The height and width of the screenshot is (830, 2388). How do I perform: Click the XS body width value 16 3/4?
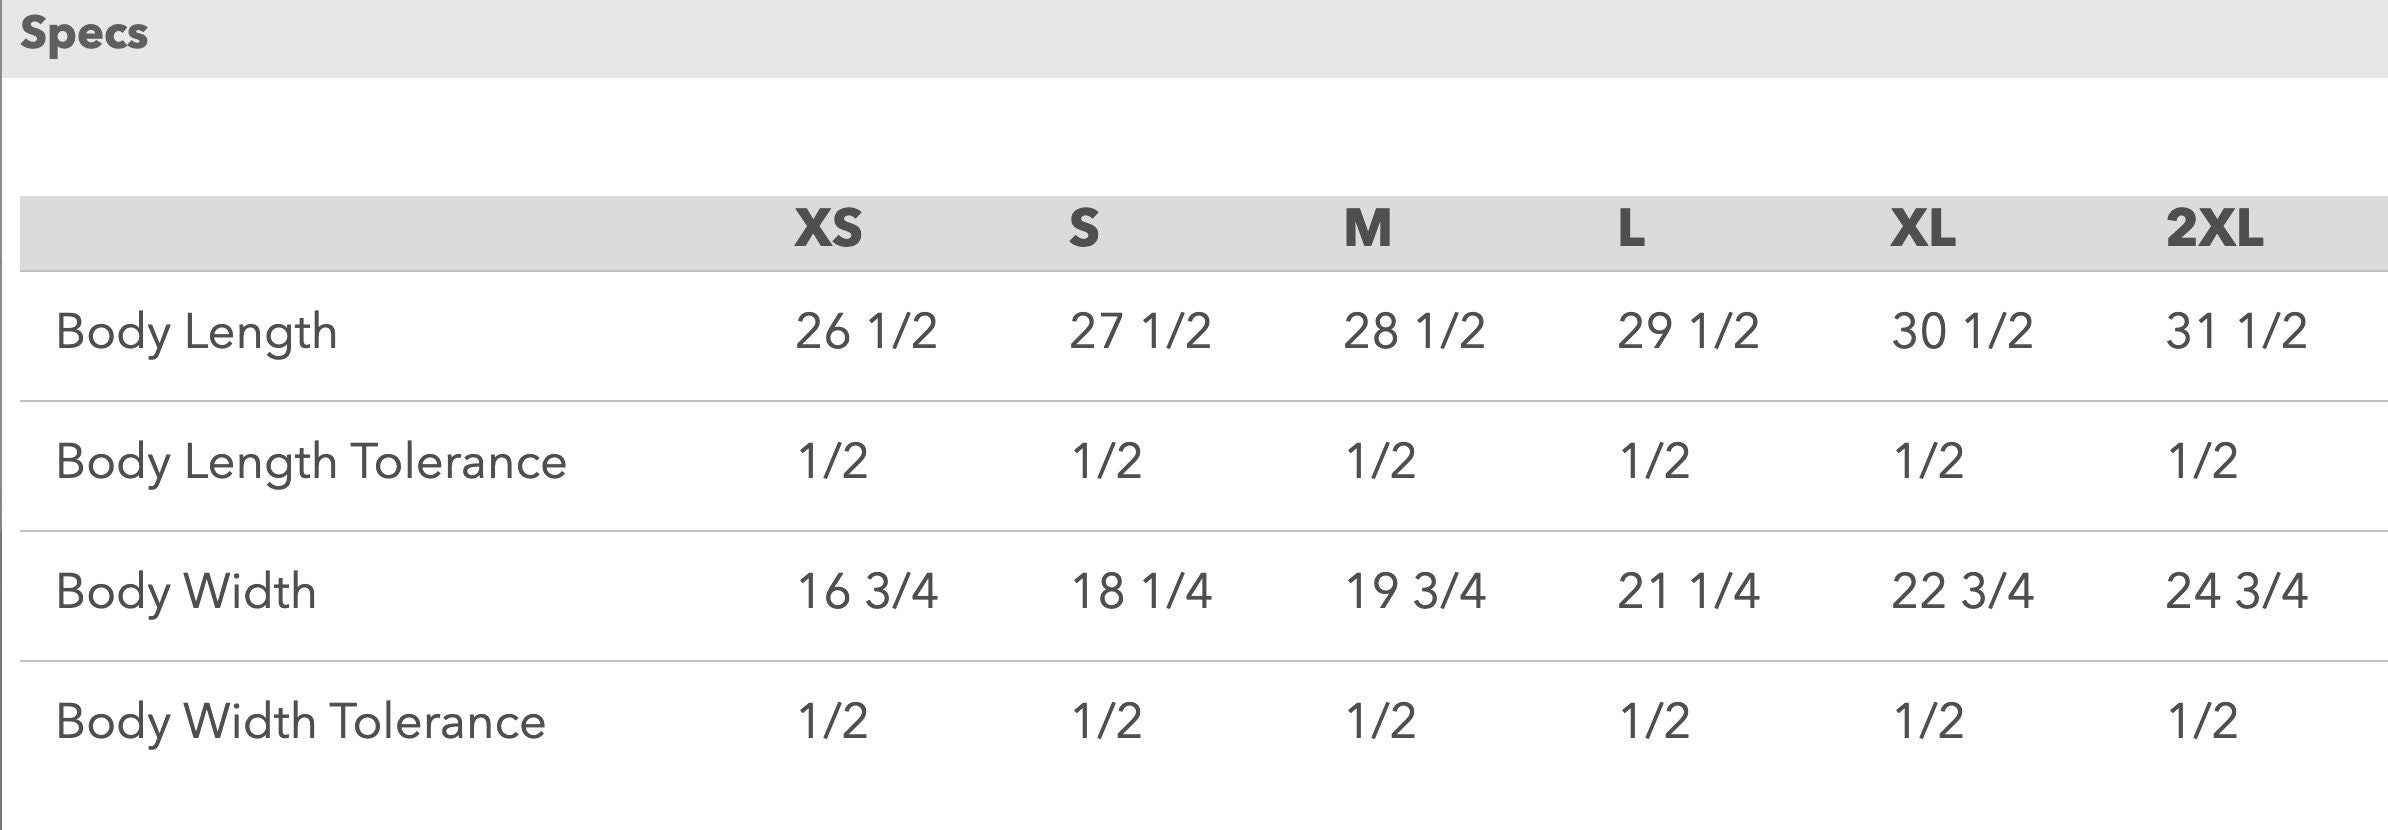click(867, 591)
